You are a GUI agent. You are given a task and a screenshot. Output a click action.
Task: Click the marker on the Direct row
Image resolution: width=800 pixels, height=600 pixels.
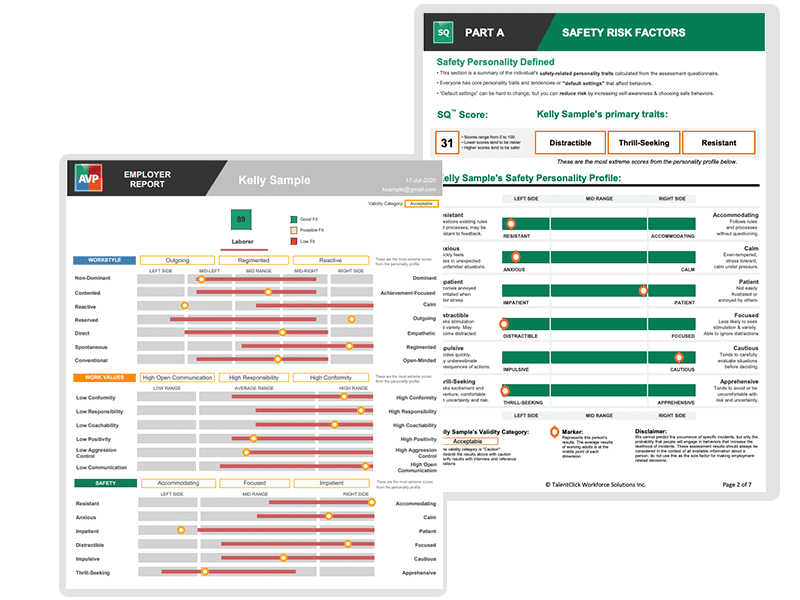pyautogui.click(x=282, y=332)
